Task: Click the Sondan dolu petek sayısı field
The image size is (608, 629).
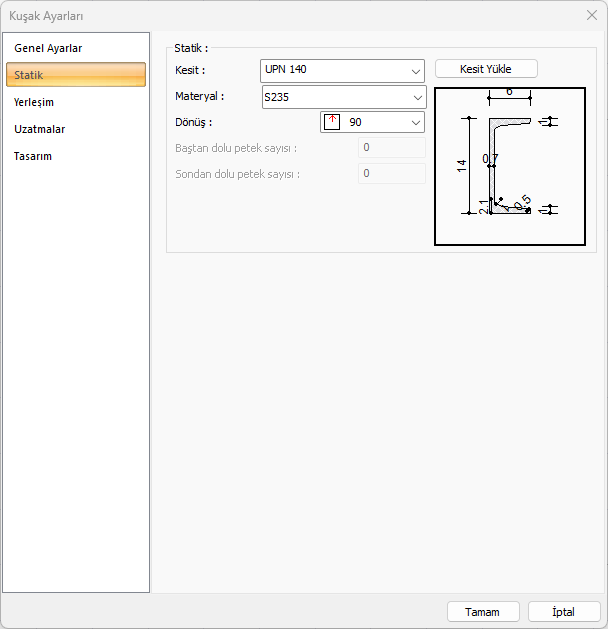Action: (x=391, y=173)
